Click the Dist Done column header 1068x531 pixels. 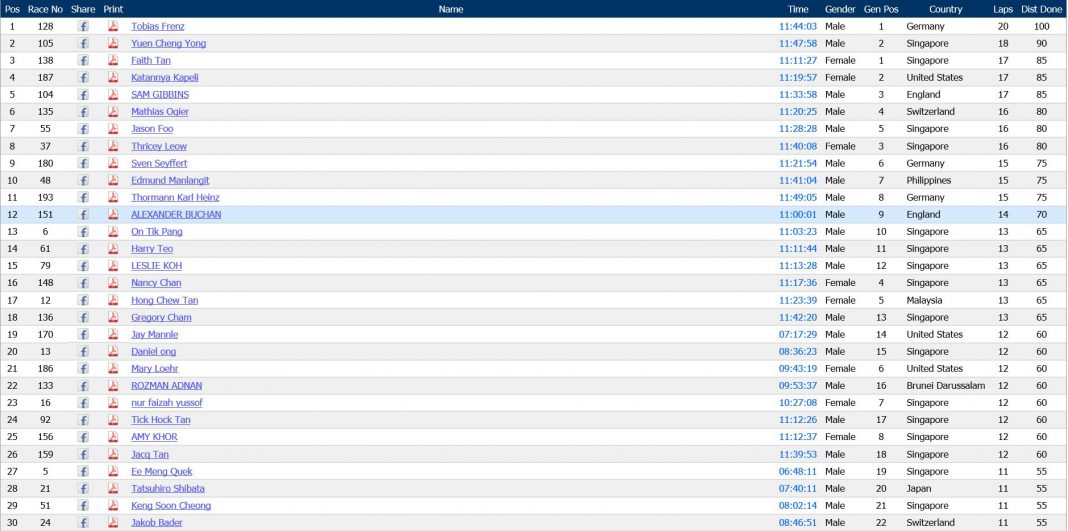(x=1042, y=9)
